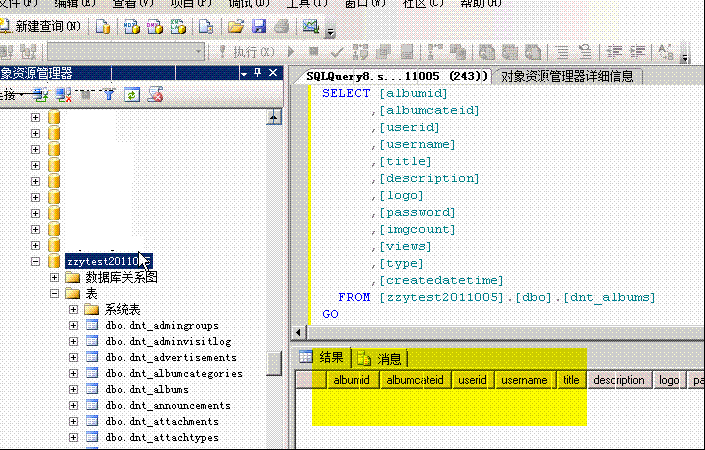705x450 pixels.
Task: Click the description column header
Action: pyautogui.click(x=619, y=380)
